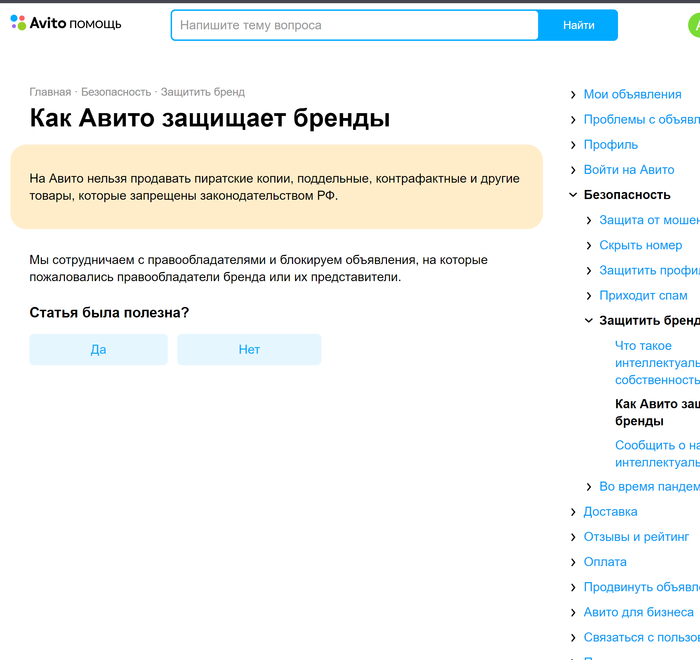
Task: Expand chevron next to Проблемы с объявлениями
Action: [573, 120]
